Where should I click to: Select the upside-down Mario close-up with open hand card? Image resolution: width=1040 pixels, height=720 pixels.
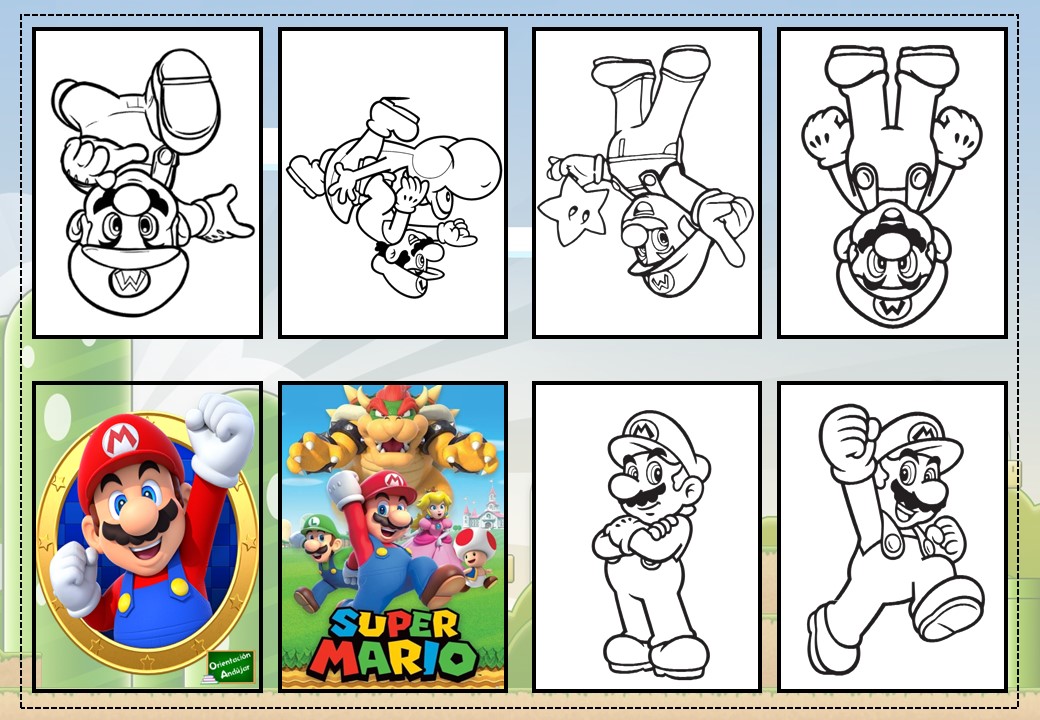pyautogui.click(x=148, y=183)
